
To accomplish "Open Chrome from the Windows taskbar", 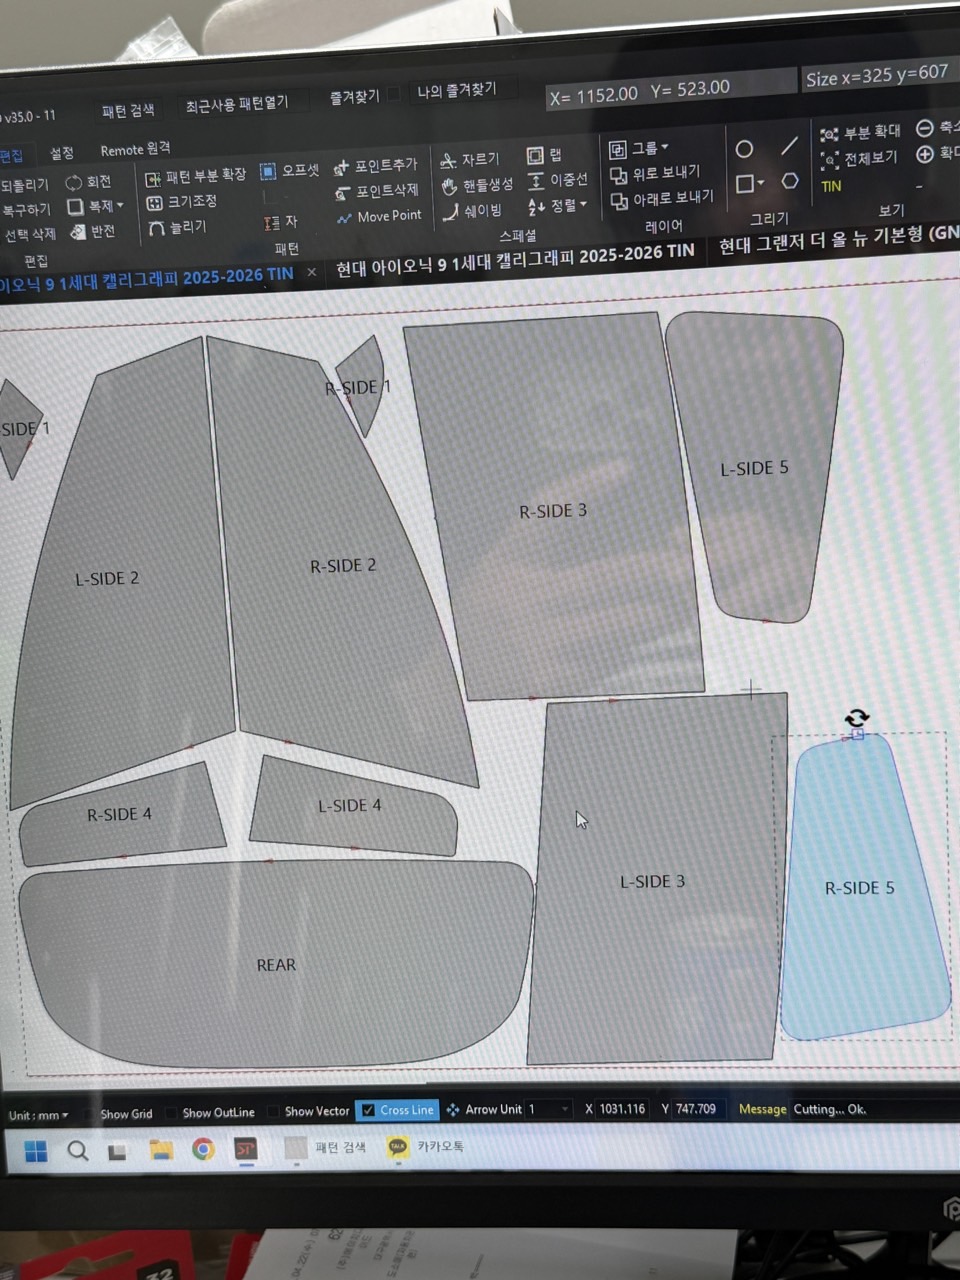I will (203, 1150).
